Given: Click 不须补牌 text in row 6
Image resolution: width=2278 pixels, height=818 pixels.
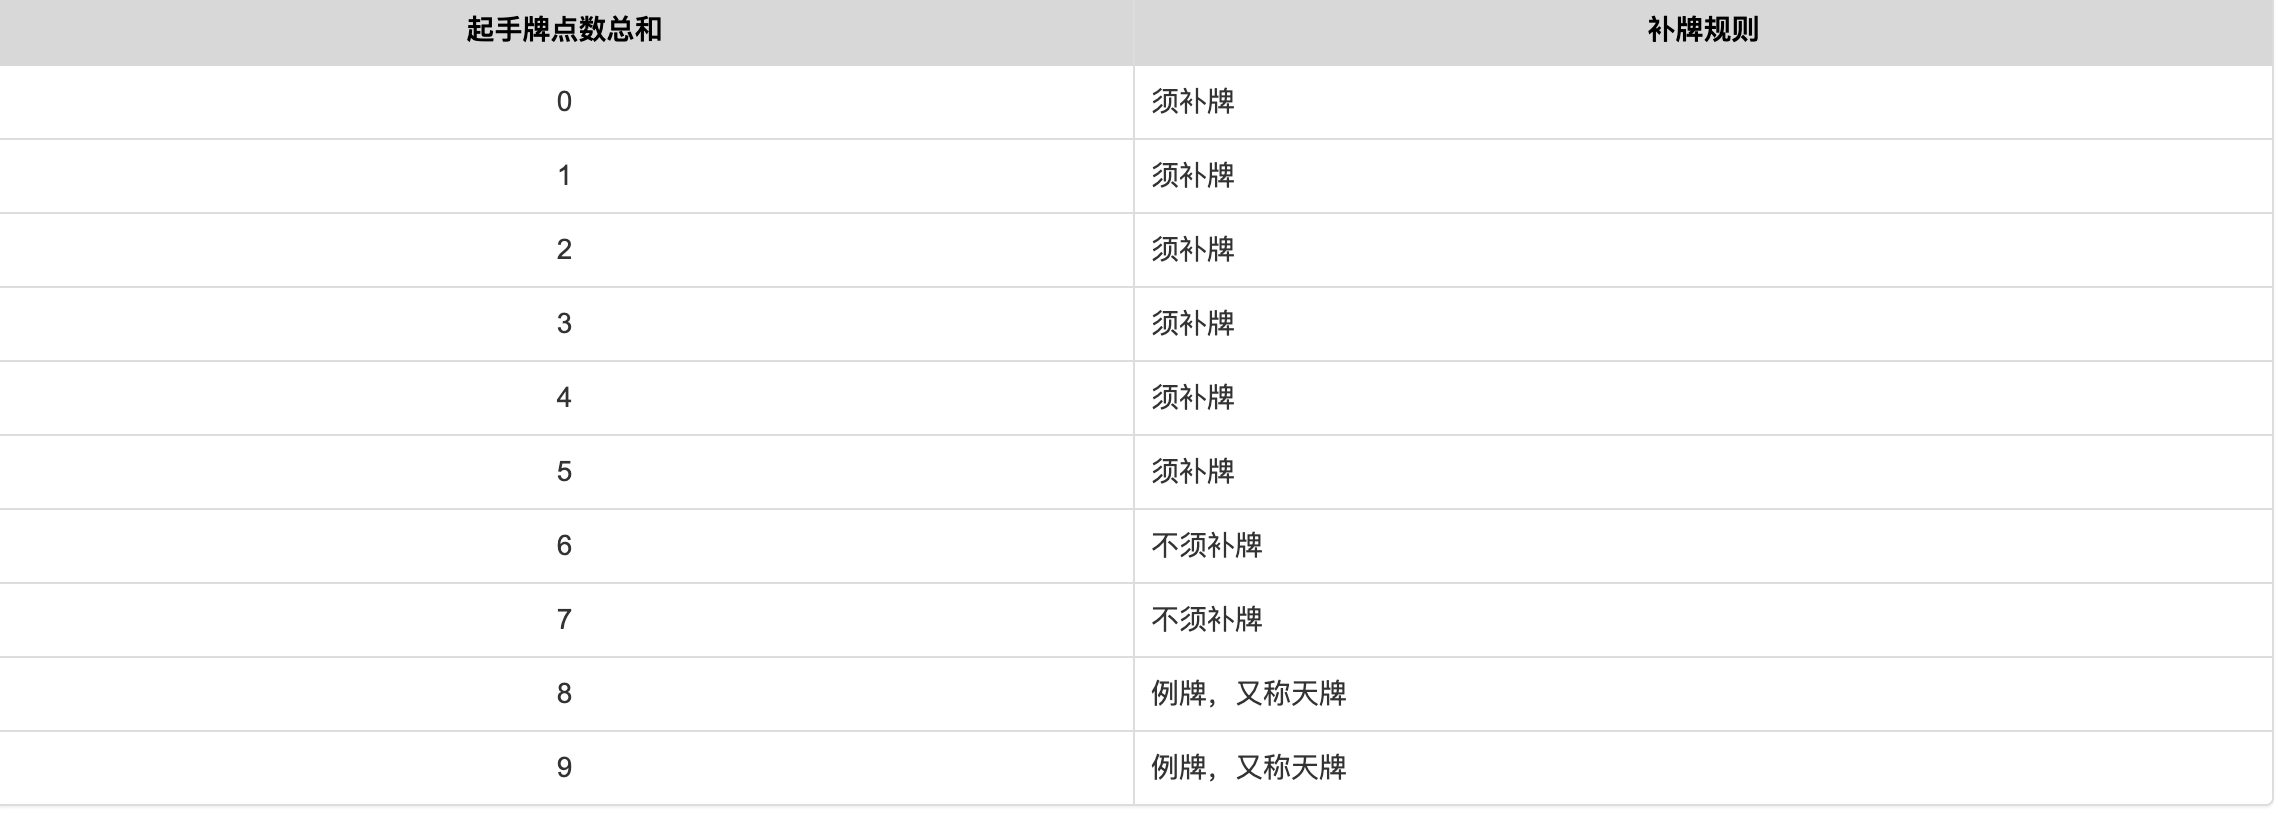Looking at the screenshot, I should (1207, 546).
